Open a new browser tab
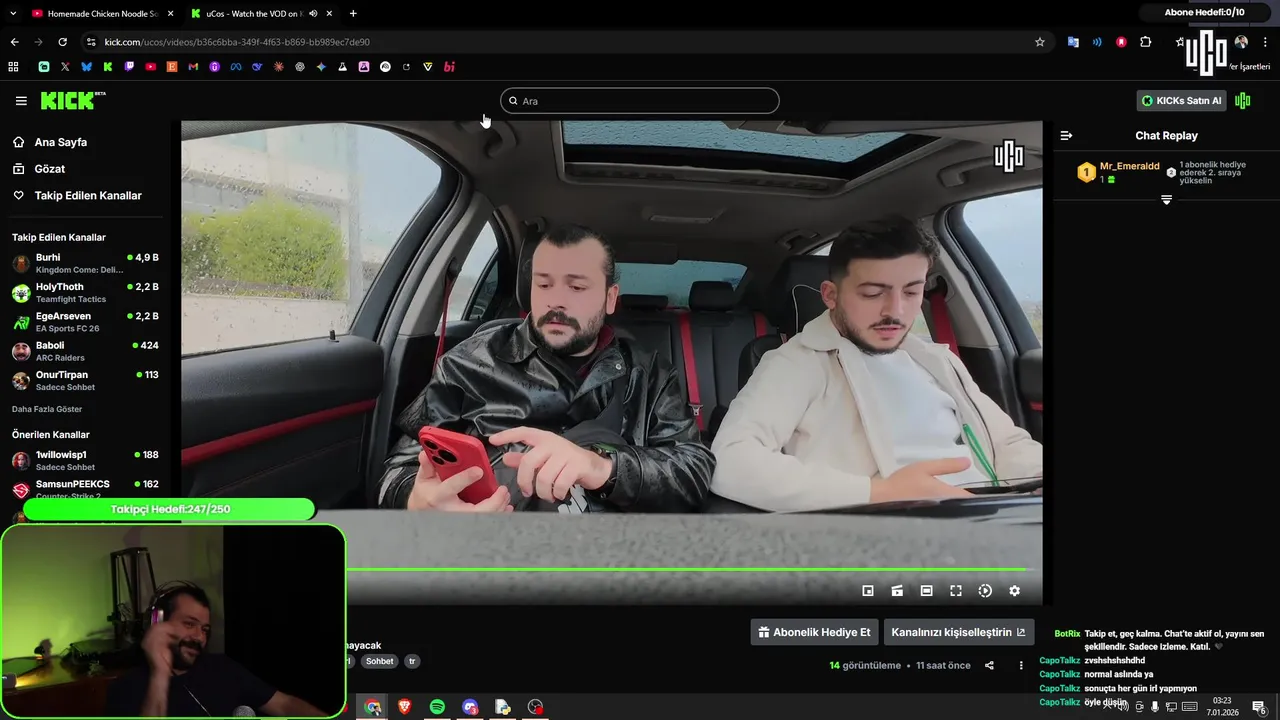Screen dimensions: 1280x720 [353, 13]
